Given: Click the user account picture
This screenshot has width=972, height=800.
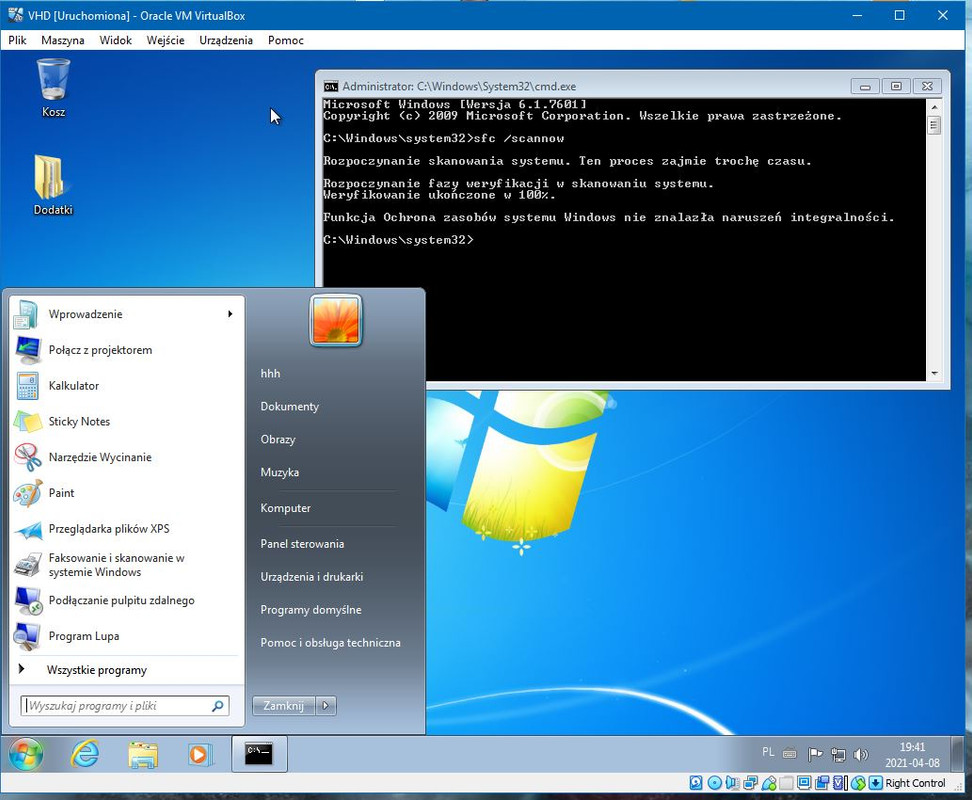Looking at the screenshot, I should (x=335, y=320).
